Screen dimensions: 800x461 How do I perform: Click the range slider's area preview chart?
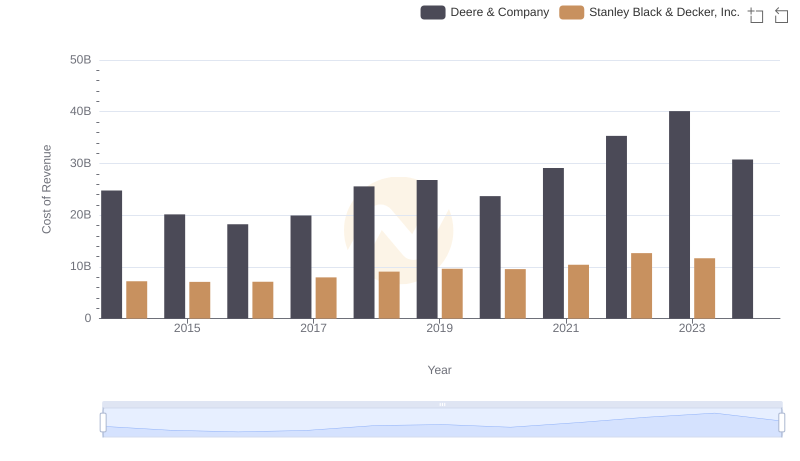click(x=442, y=425)
